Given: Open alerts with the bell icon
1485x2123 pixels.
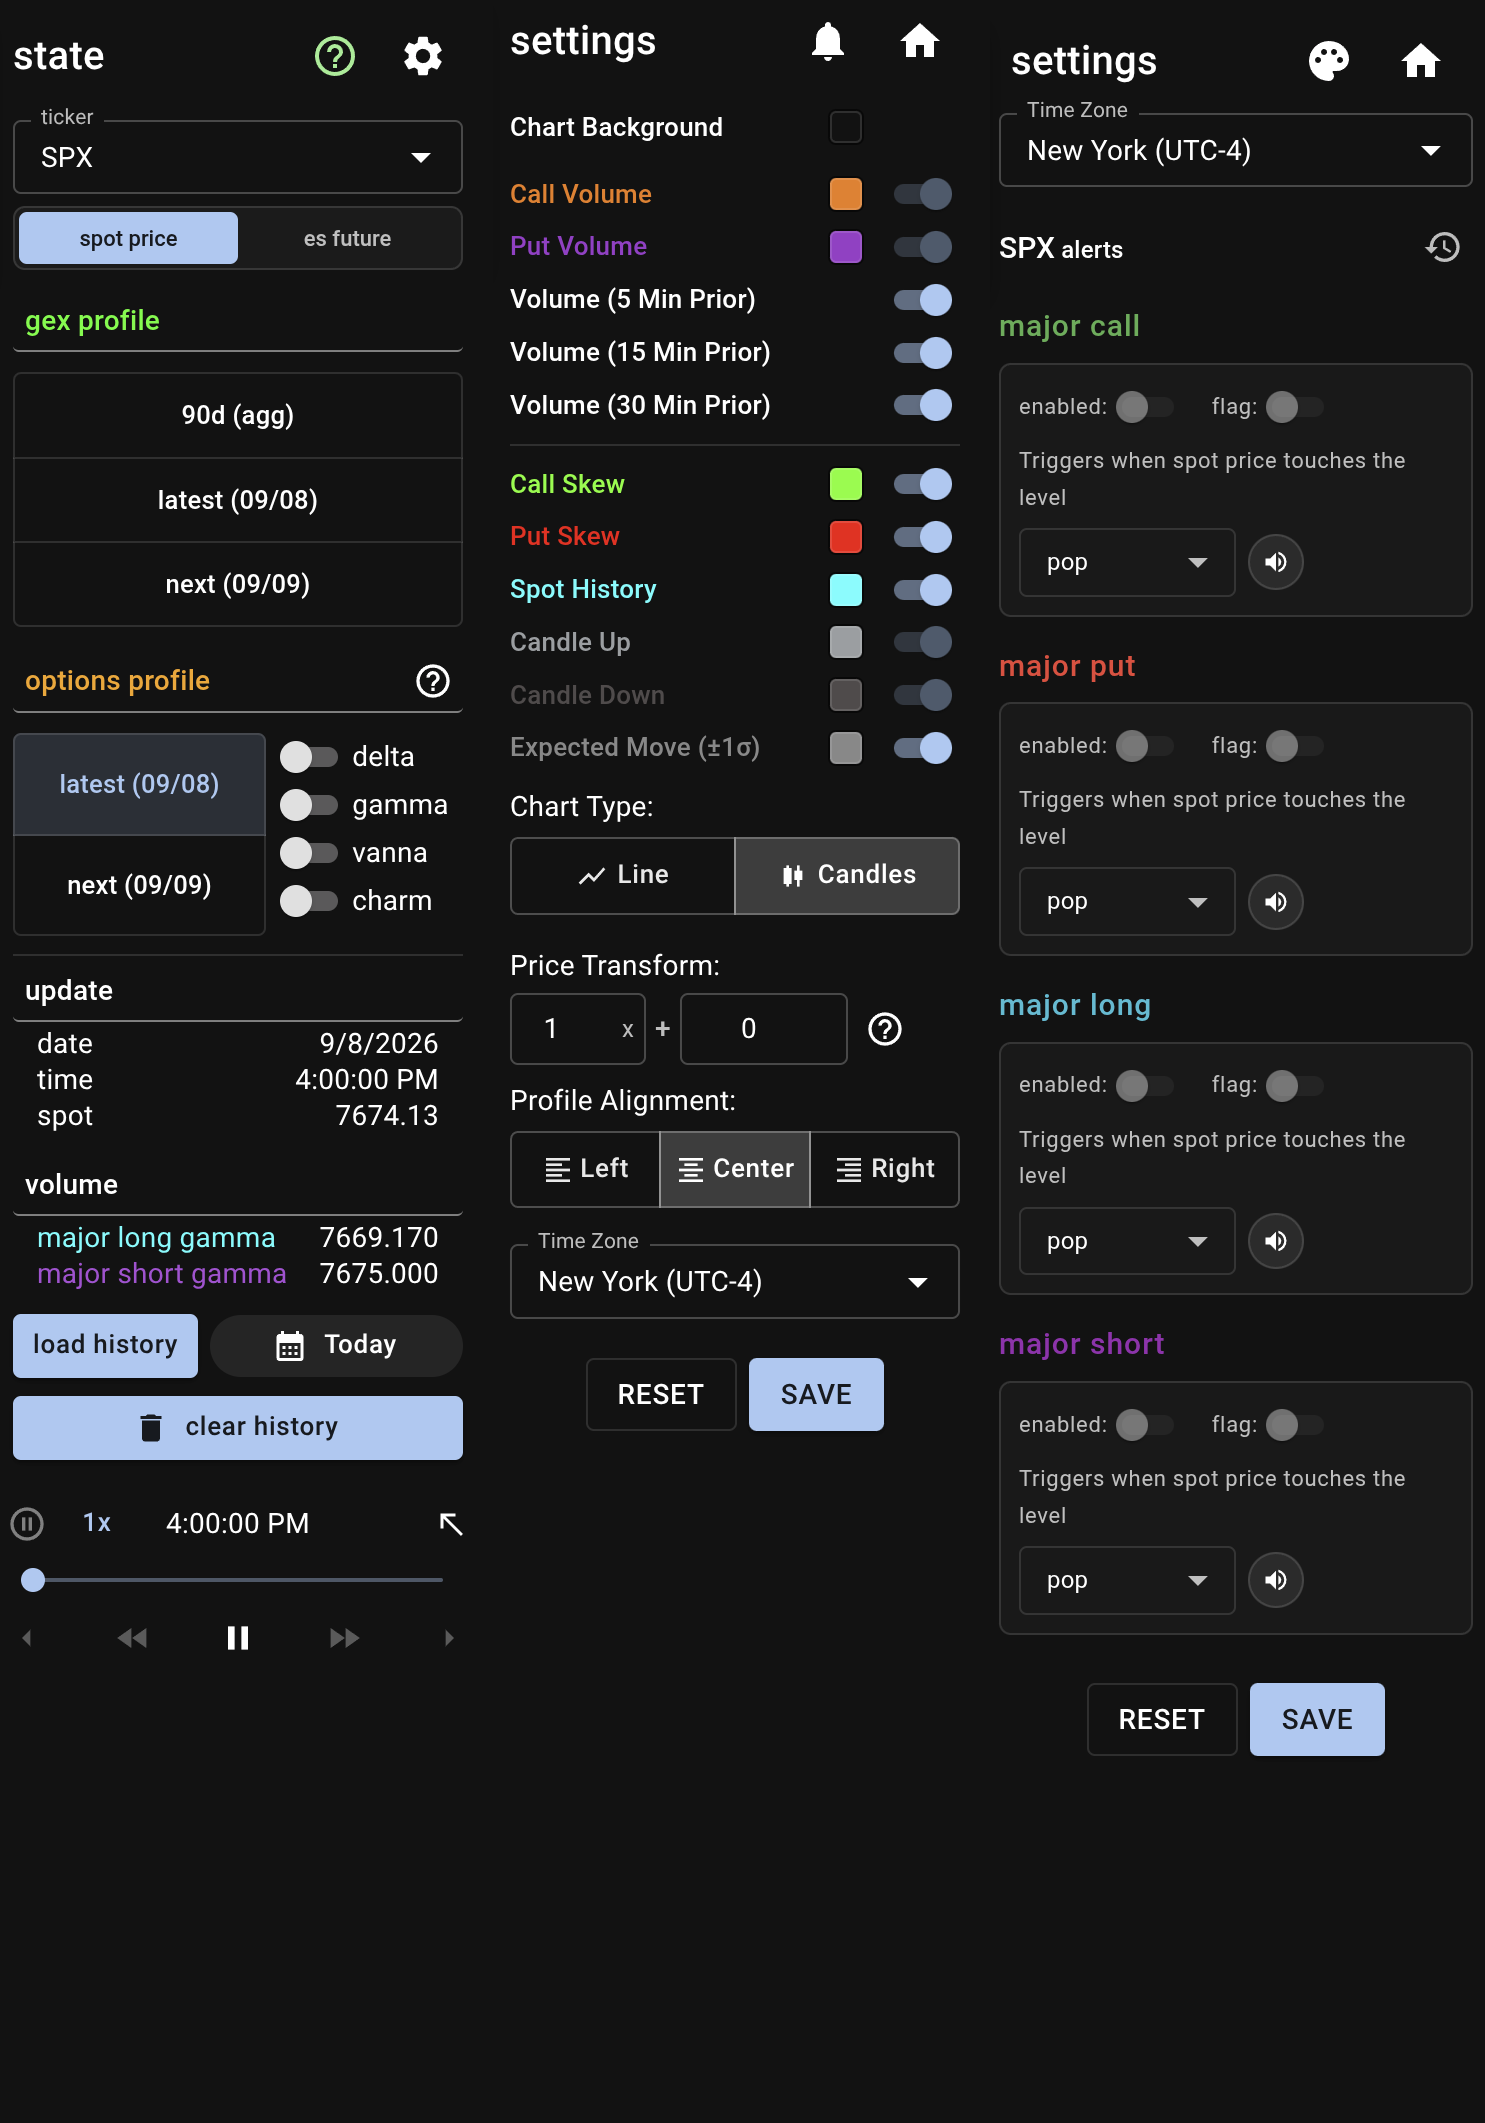Looking at the screenshot, I should [x=828, y=41].
